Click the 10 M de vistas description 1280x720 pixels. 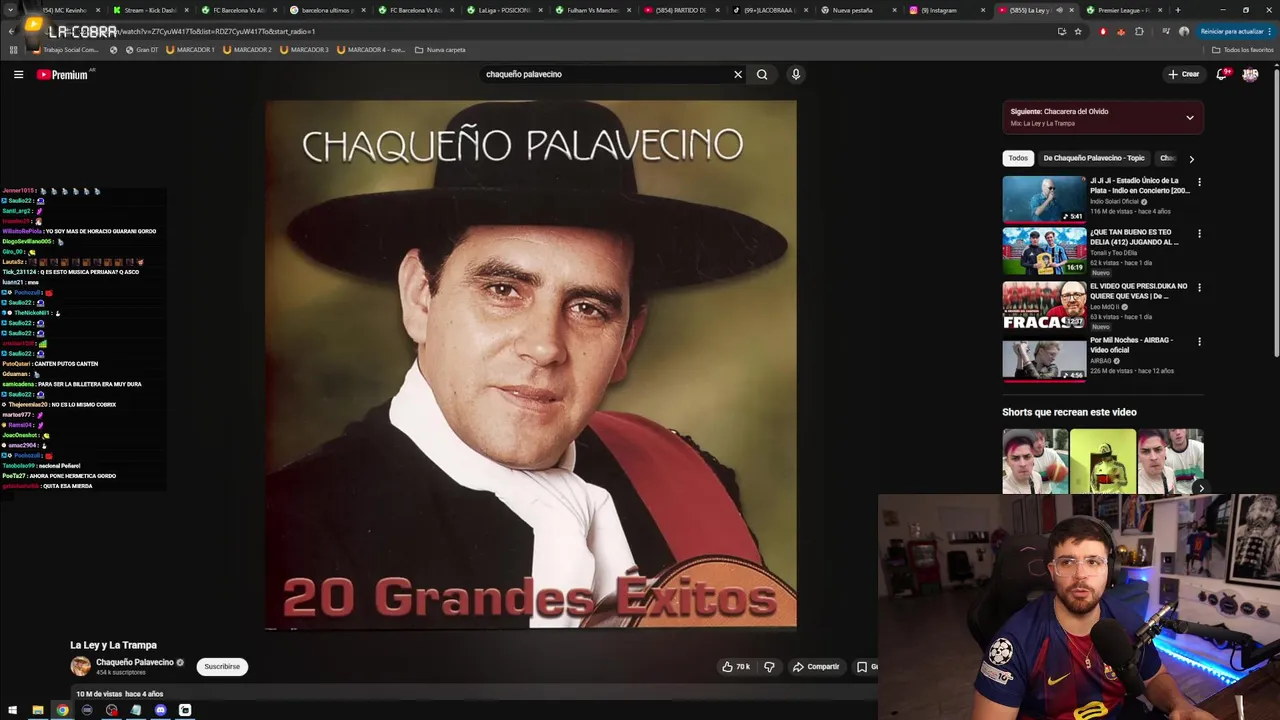tap(120, 694)
